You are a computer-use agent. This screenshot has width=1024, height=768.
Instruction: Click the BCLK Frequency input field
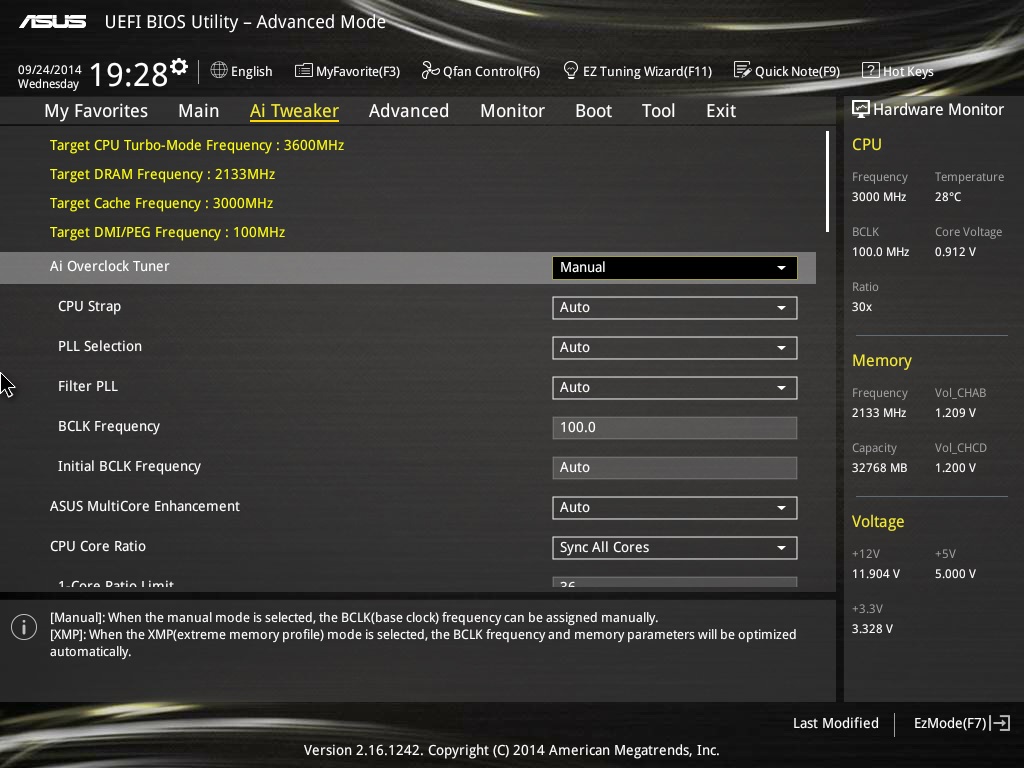coord(675,427)
